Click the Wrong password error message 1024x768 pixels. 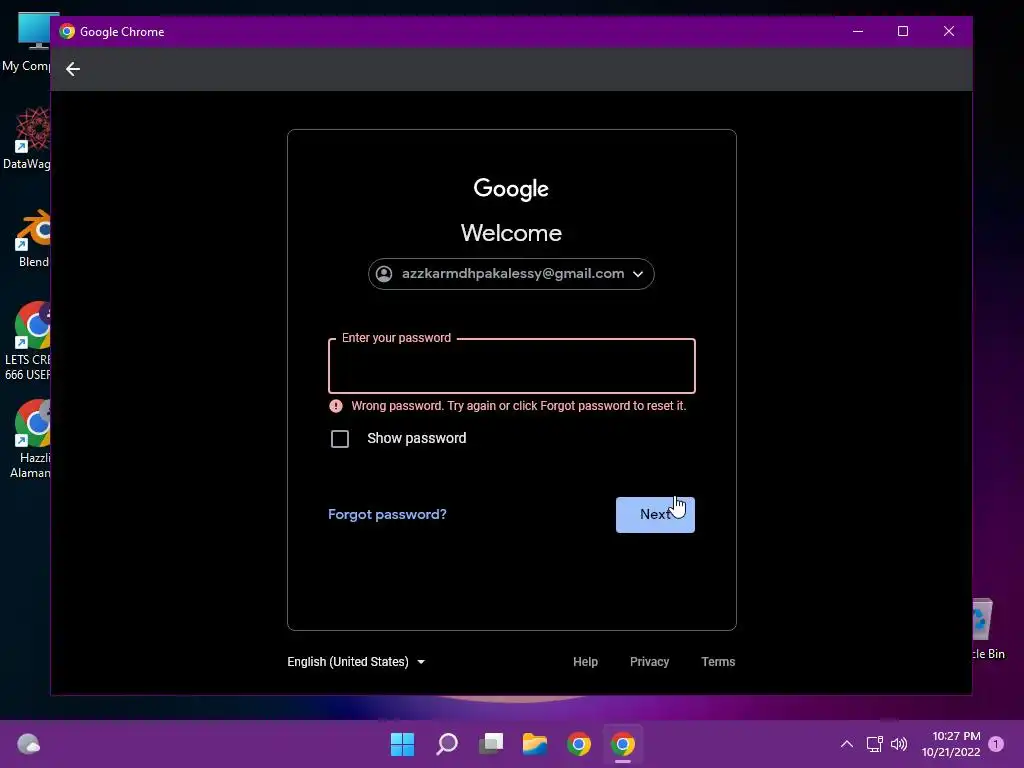[519, 406]
